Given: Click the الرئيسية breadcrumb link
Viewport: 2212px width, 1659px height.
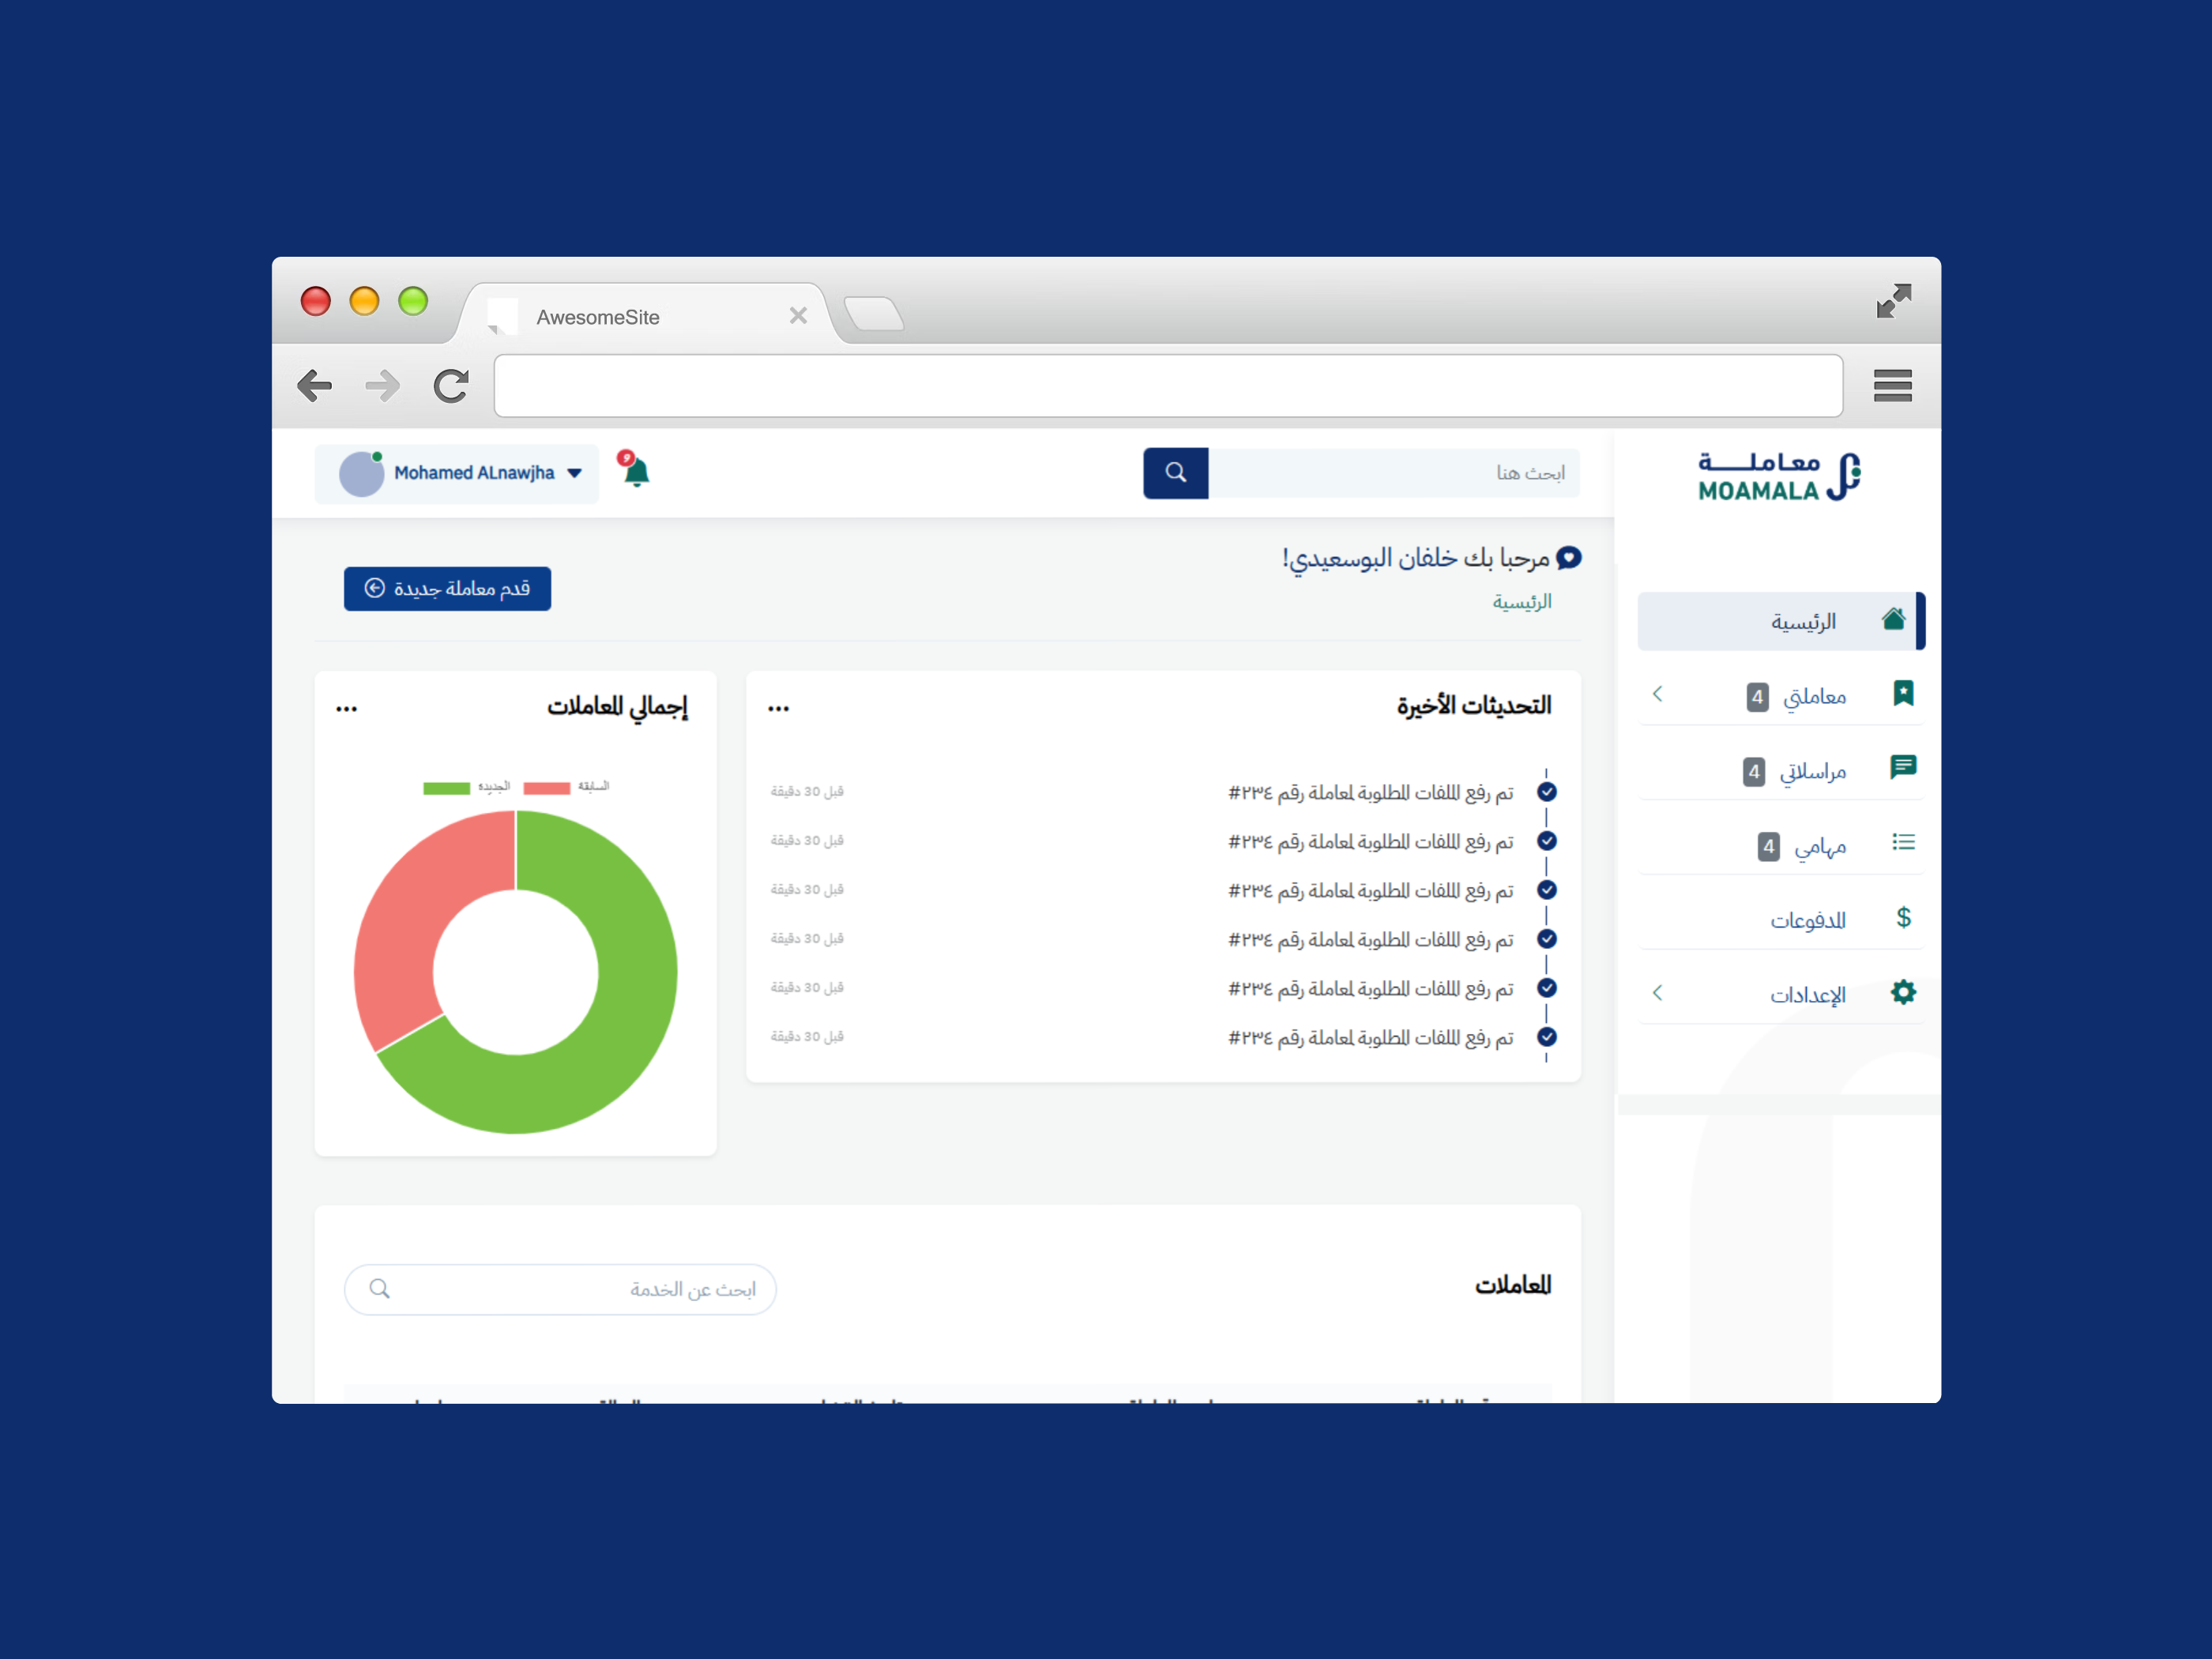Looking at the screenshot, I should pyautogui.click(x=1521, y=602).
